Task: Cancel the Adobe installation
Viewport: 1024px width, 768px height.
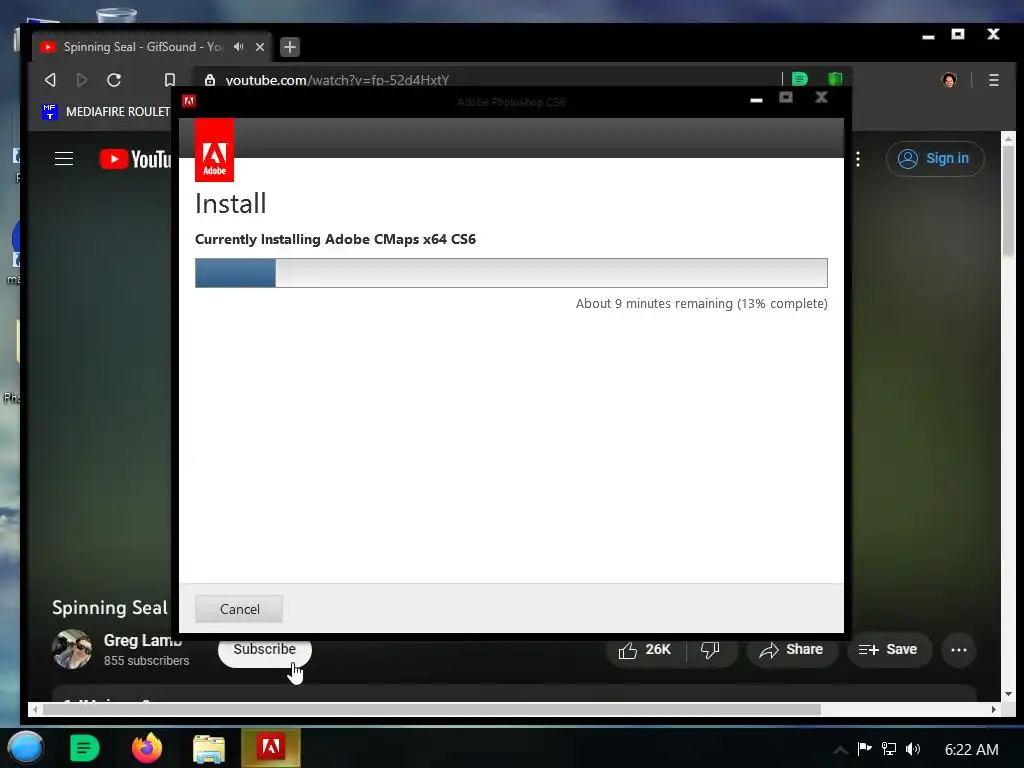Action: 239,609
